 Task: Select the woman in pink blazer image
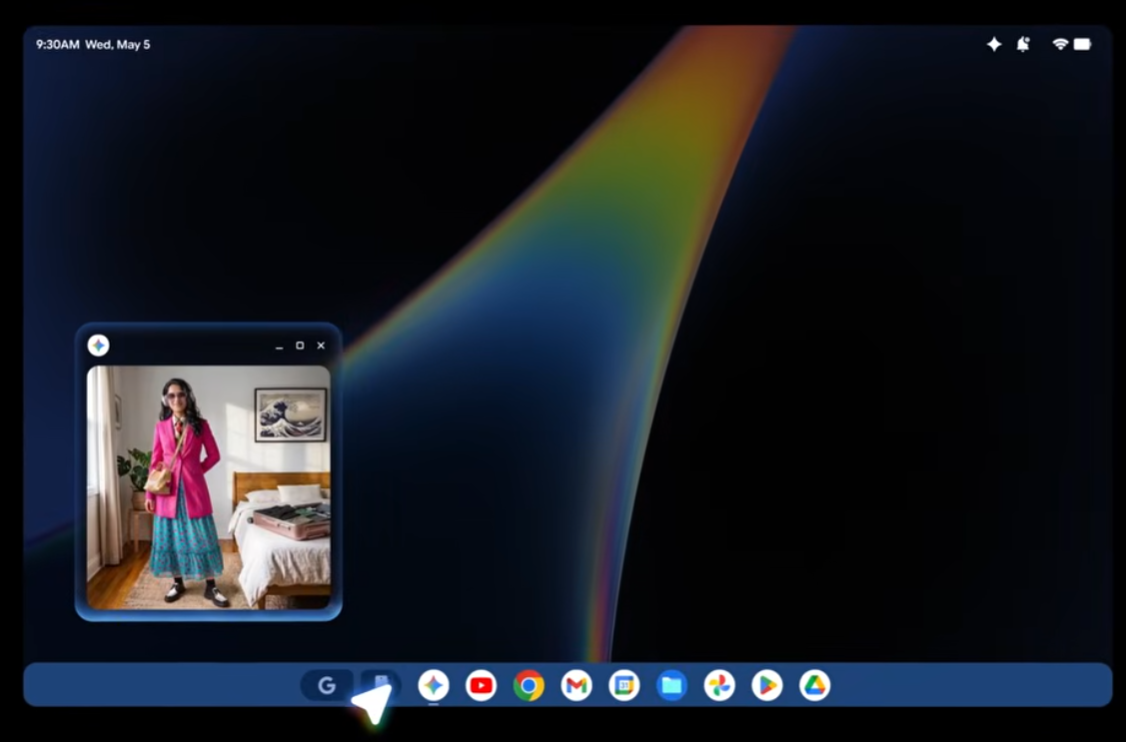pyautogui.click(x=208, y=487)
